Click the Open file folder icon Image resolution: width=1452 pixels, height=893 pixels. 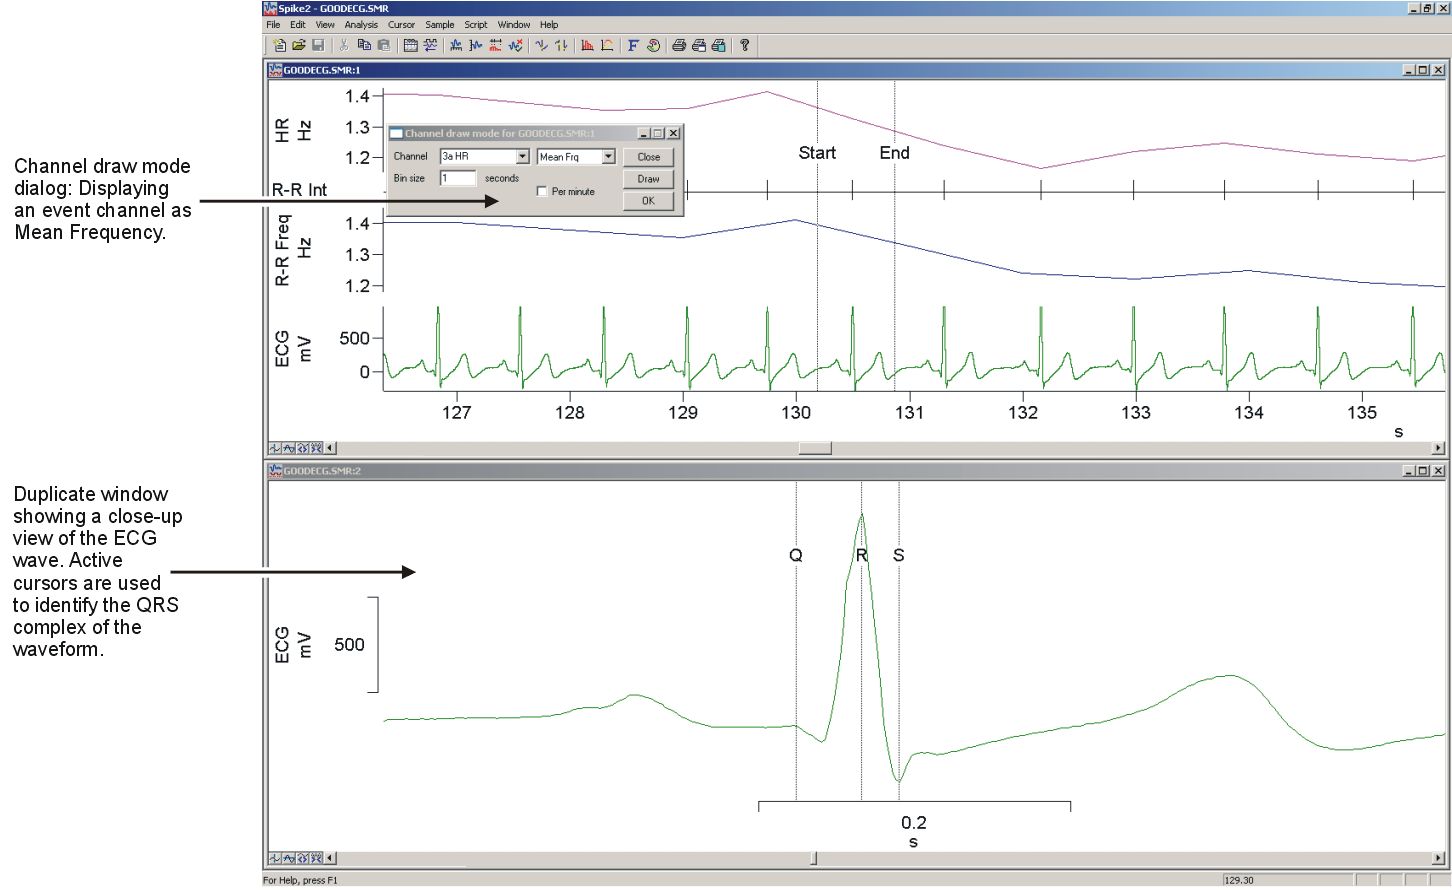[298, 45]
